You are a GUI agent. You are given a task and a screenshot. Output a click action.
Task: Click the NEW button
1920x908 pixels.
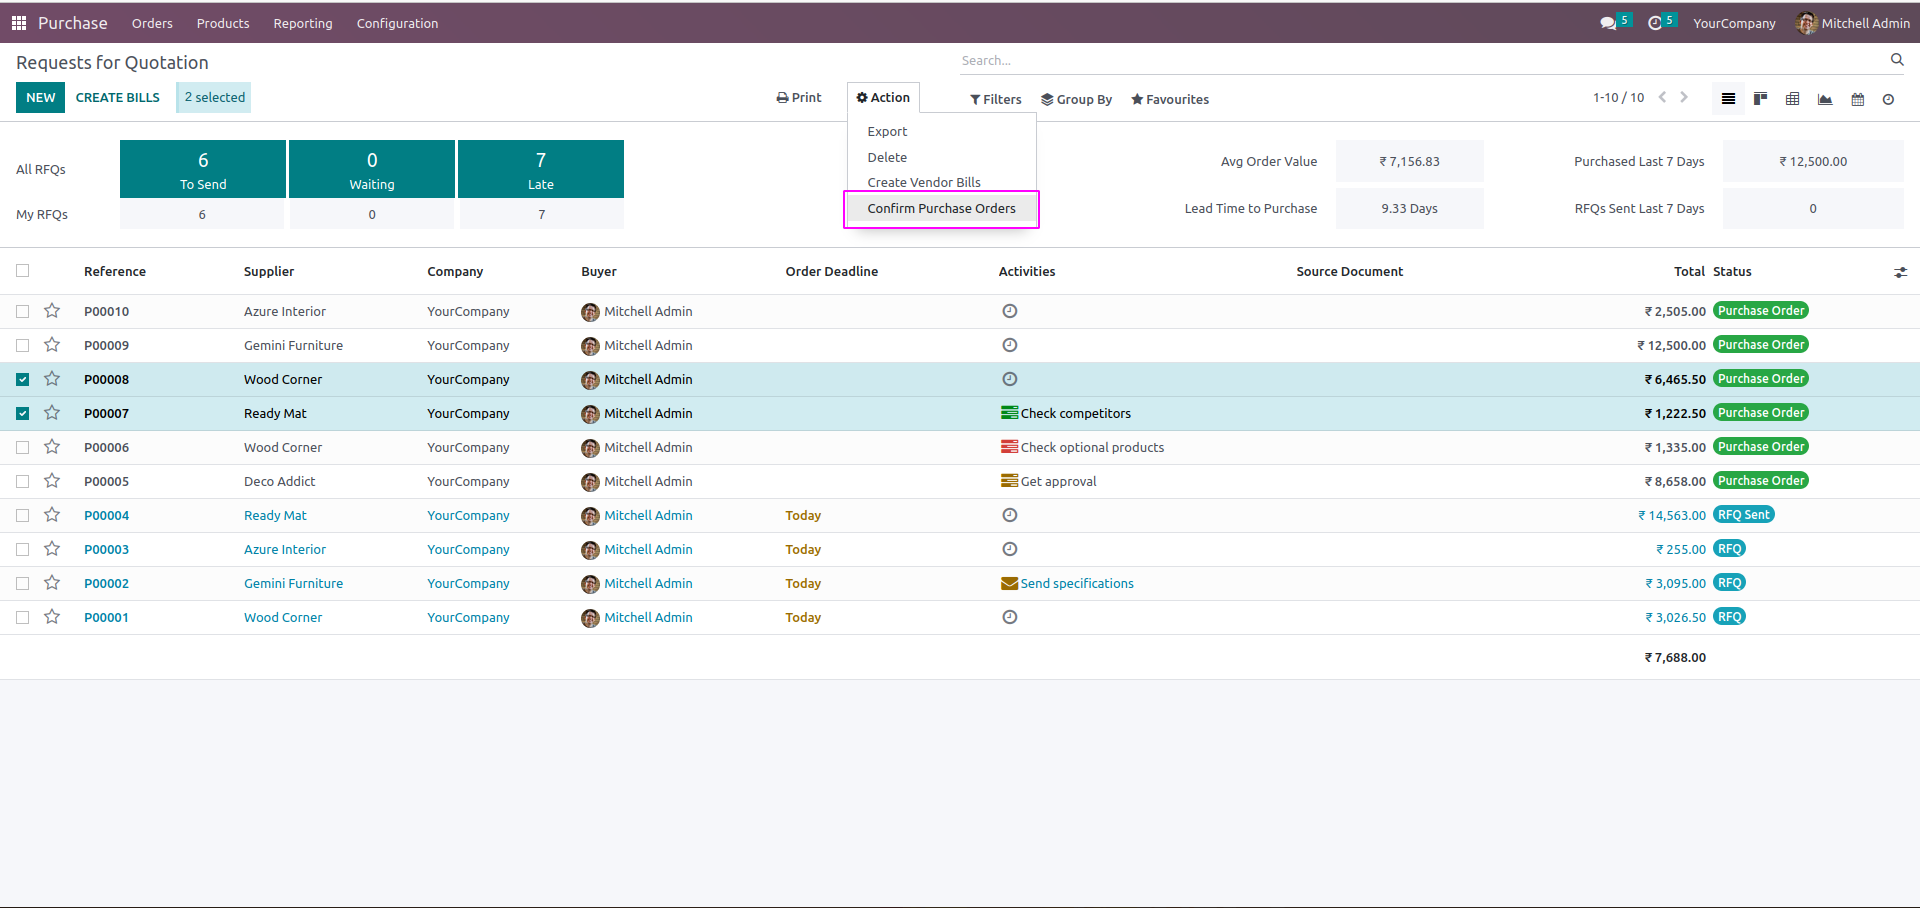40,97
